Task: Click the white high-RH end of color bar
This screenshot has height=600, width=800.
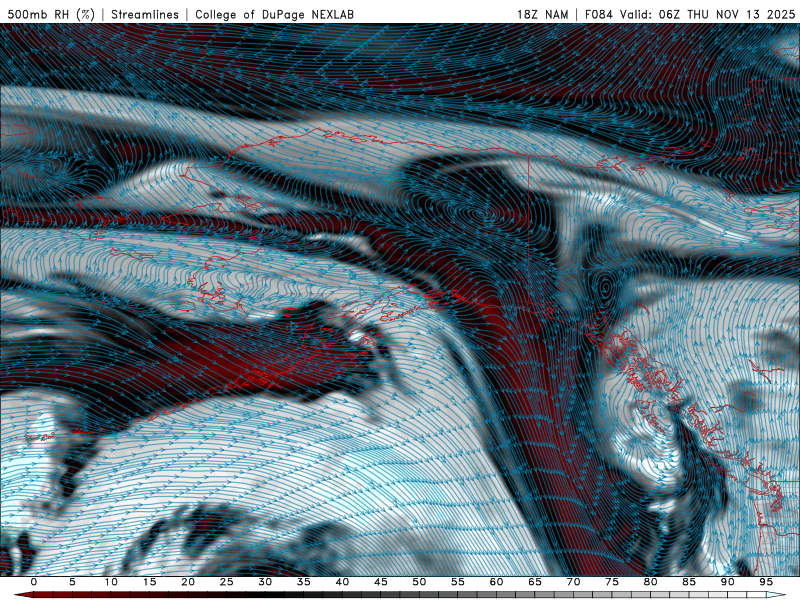Action: pyautogui.click(x=777, y=595)
